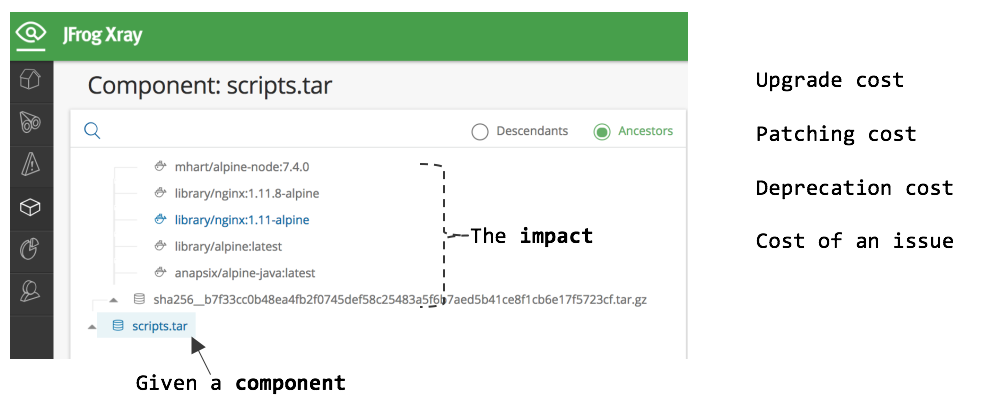Select the Descendants radio button
This screenshot has height=414, width=994.
[x=480, y=131]
